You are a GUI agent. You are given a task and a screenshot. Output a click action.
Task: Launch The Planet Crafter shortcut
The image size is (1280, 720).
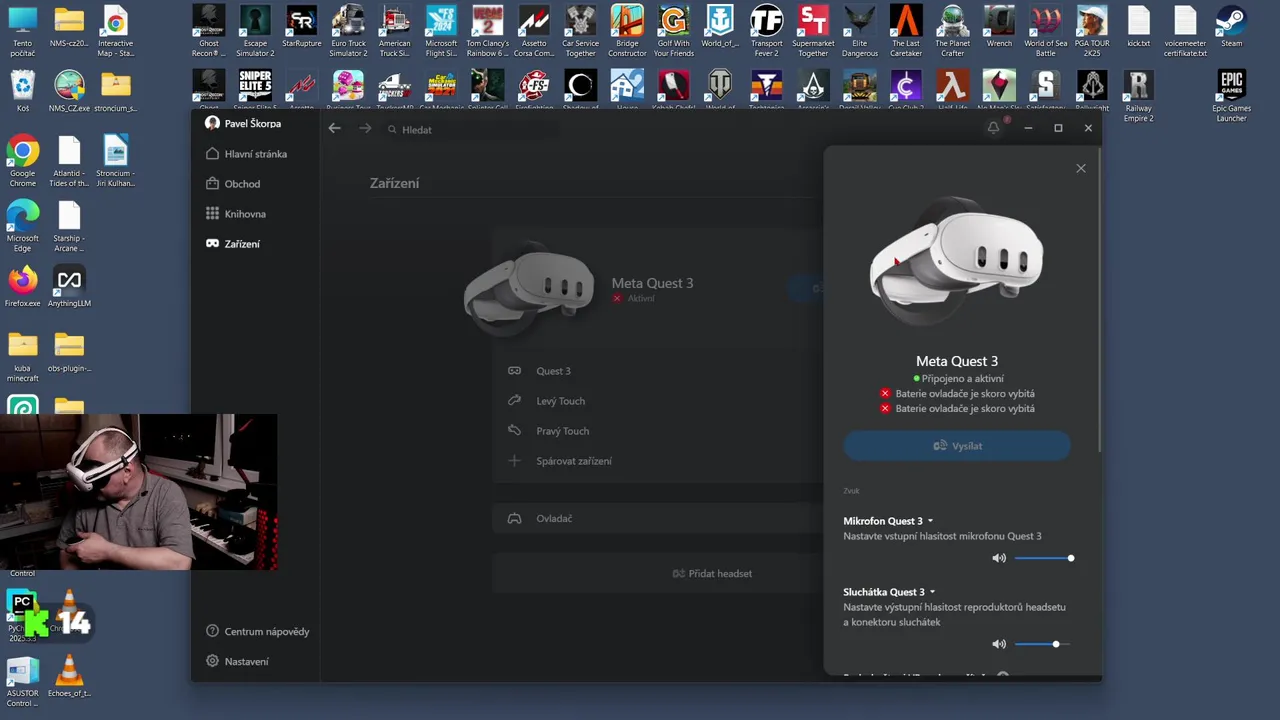pos(952,32)
